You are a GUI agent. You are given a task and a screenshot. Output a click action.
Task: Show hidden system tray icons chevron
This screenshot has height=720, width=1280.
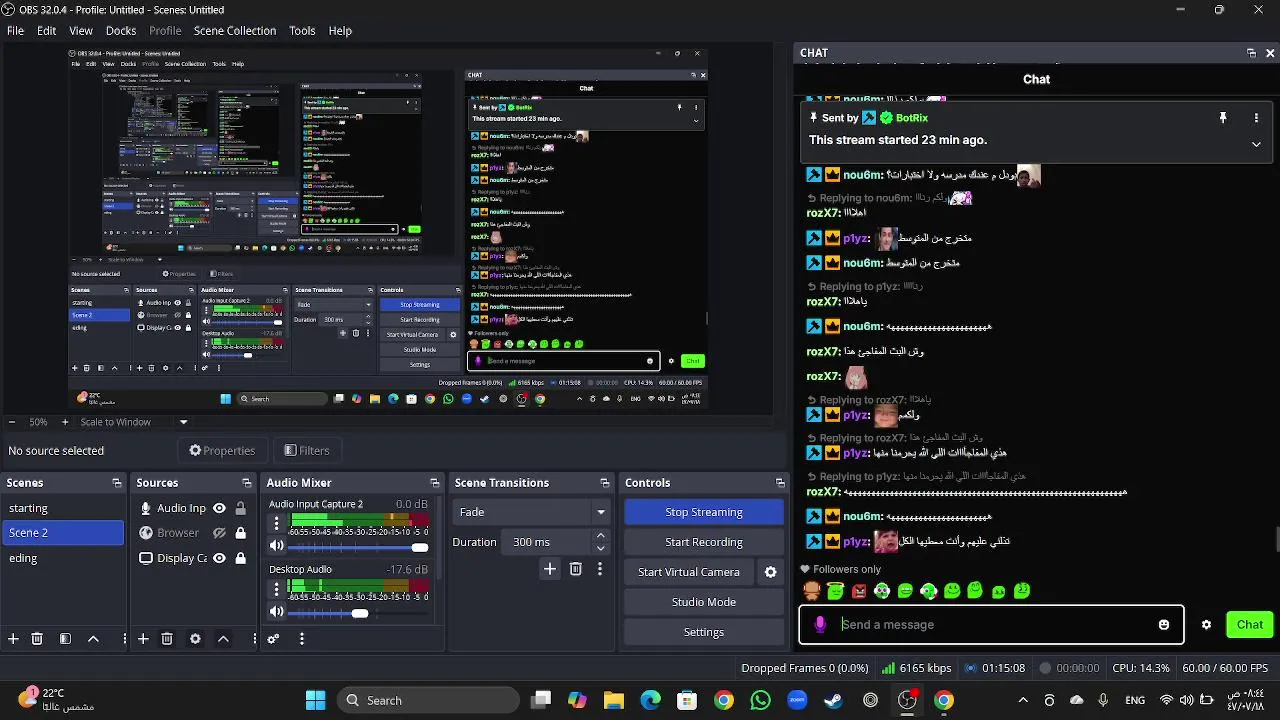point(1022,700)
